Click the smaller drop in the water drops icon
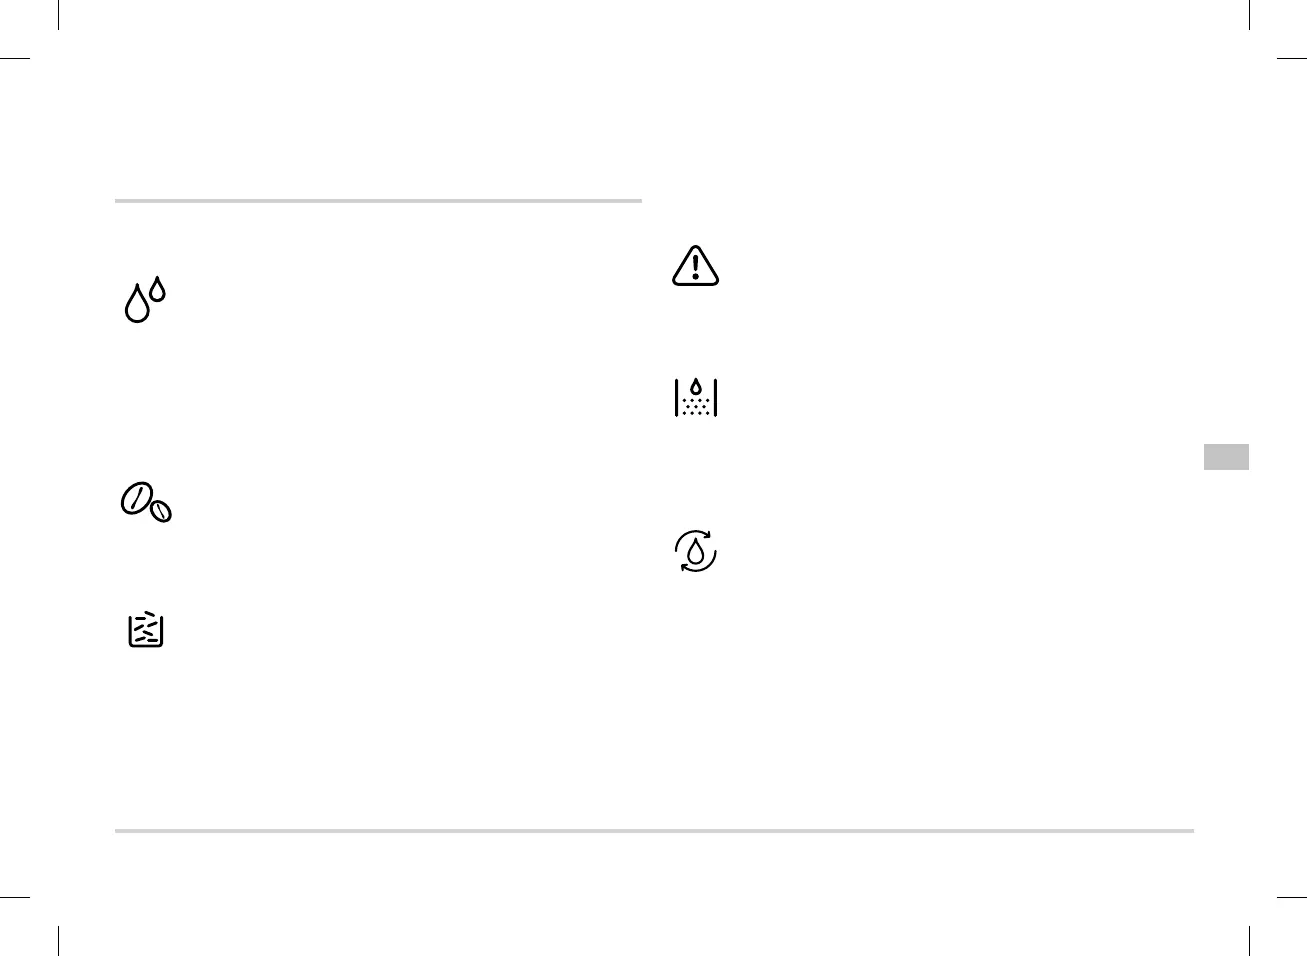The image size is (1307, 956). tap(157, 290)
